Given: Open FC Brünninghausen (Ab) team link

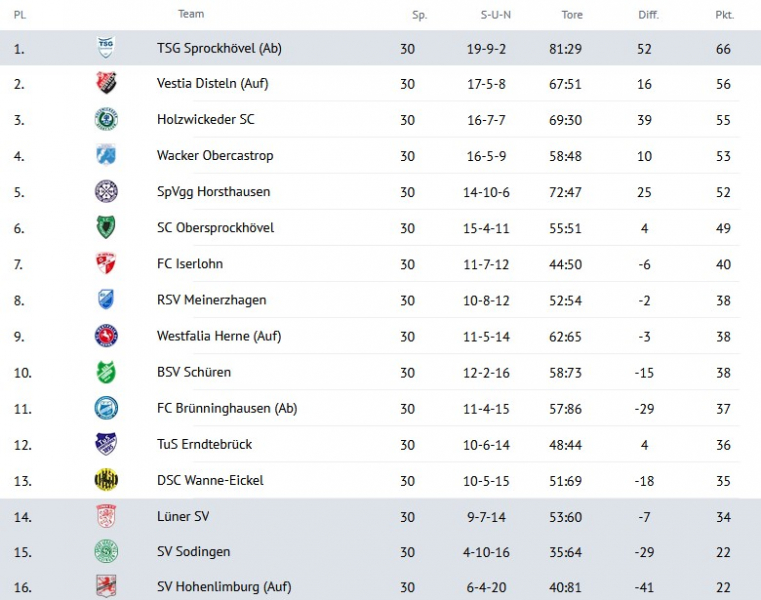Looking at the screenshot, I should (227, 408).
